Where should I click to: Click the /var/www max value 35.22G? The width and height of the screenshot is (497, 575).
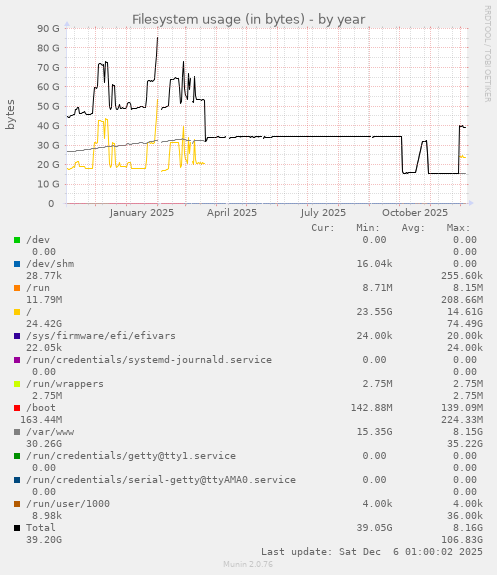(465, 444)
